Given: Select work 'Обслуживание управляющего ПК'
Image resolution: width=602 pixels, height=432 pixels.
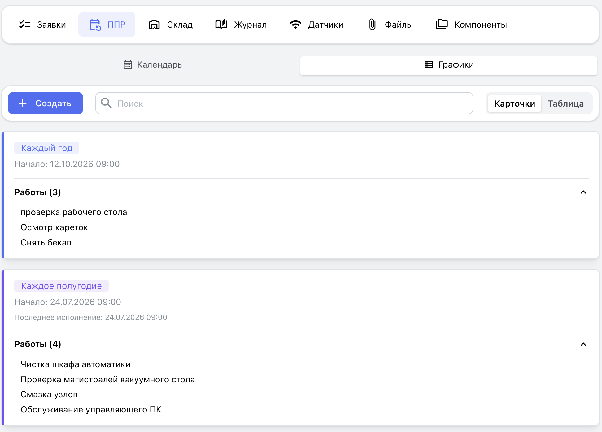Looking at the screenshot, I should pyautogui.click(x=91, y=409).
